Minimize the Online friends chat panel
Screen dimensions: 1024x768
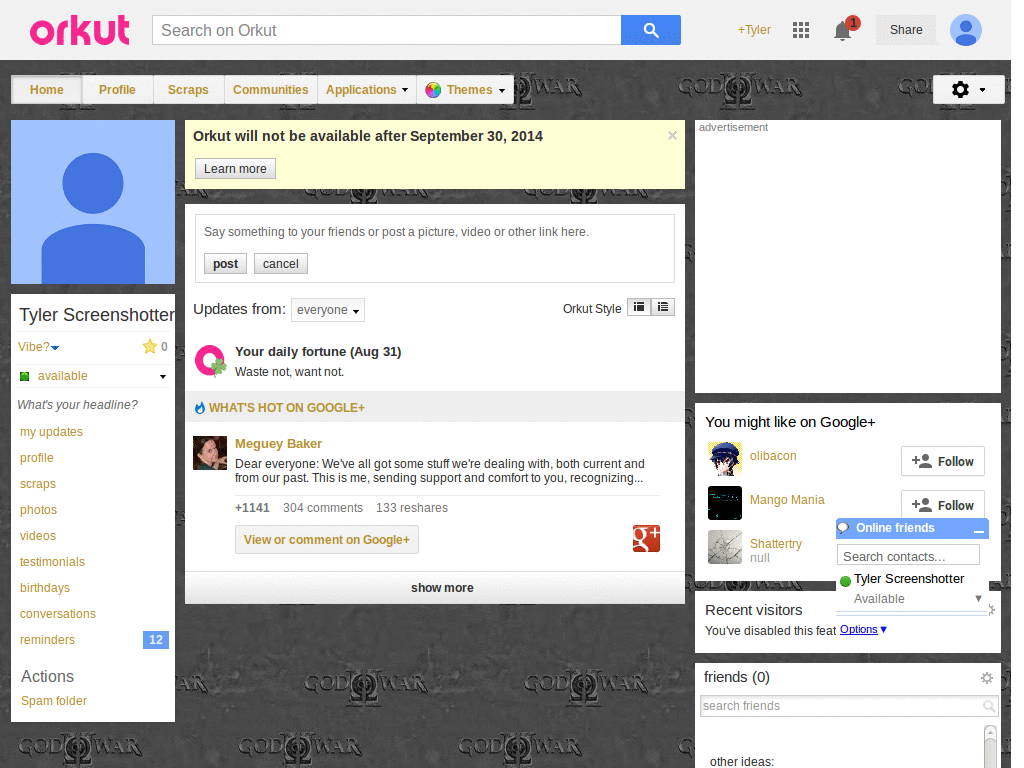(x=978, y=530)
